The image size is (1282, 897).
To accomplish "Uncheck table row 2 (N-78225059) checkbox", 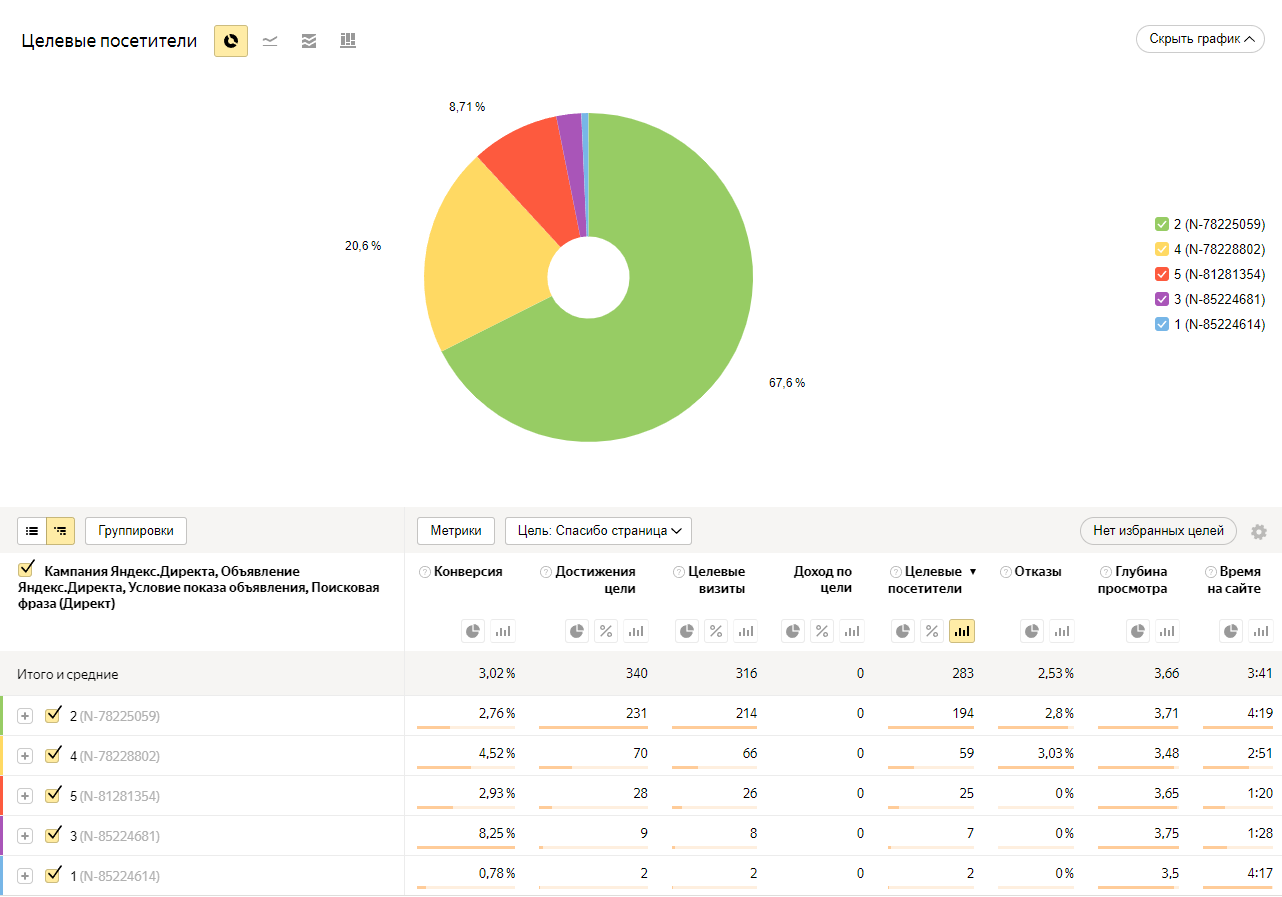I will click(54, 715).
